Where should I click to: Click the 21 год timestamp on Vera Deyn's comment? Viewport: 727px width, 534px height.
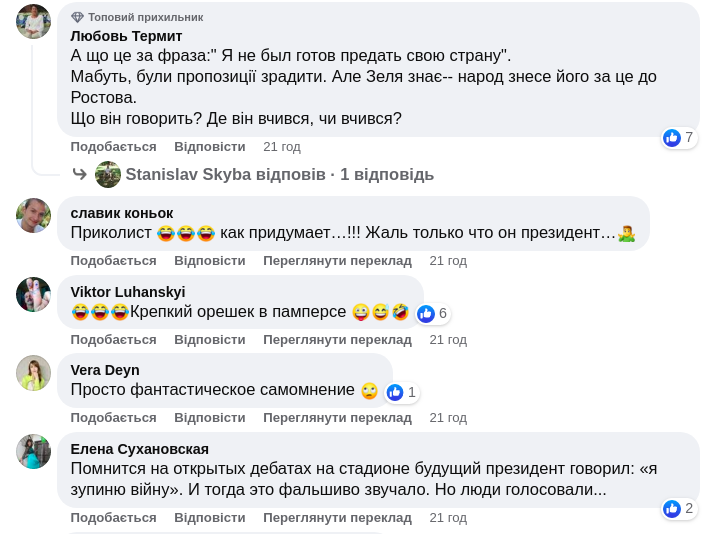pyautogui.click(x=448, y=417)
